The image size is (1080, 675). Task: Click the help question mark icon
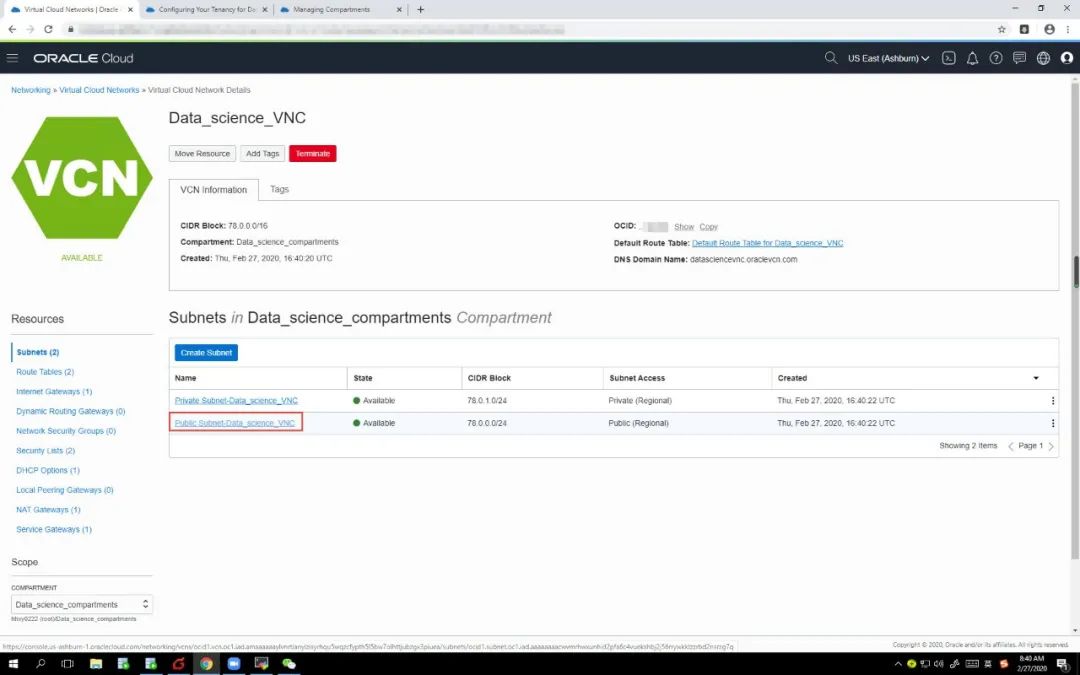[996, 58]
